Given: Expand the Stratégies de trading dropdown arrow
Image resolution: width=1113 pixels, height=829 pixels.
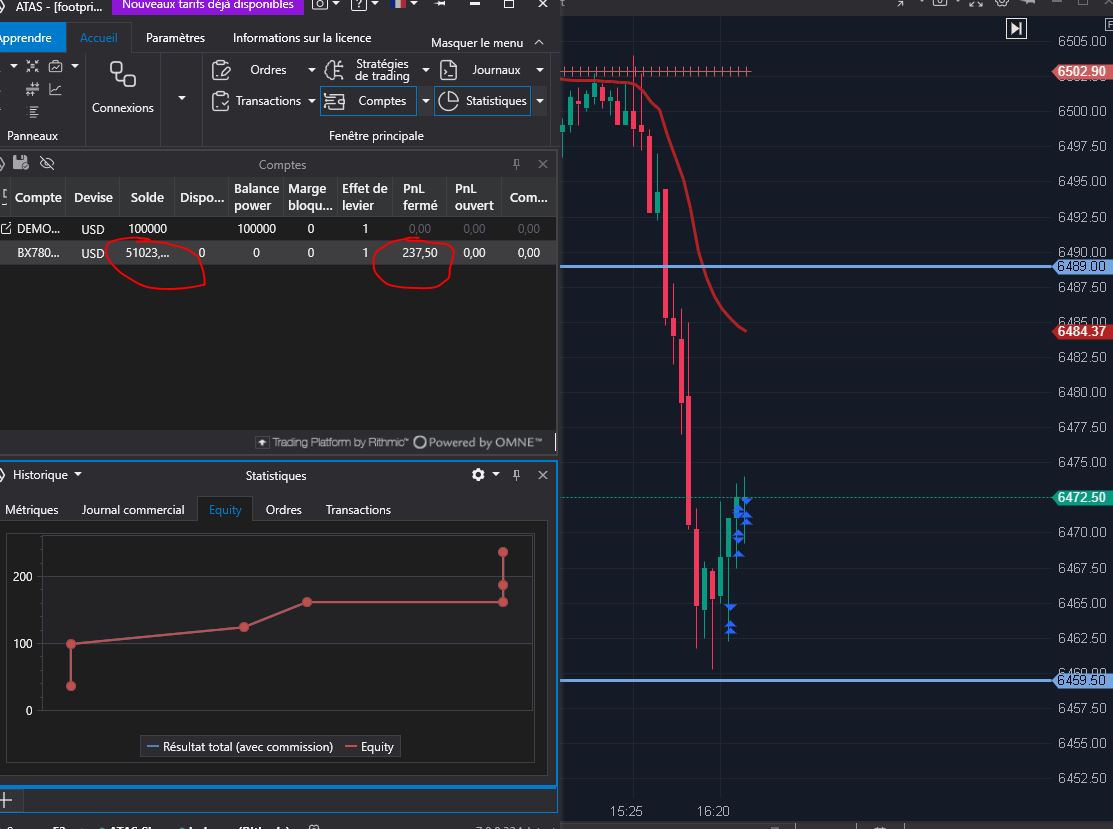Looking at the screenshot, I should click(x=426, y=70).
